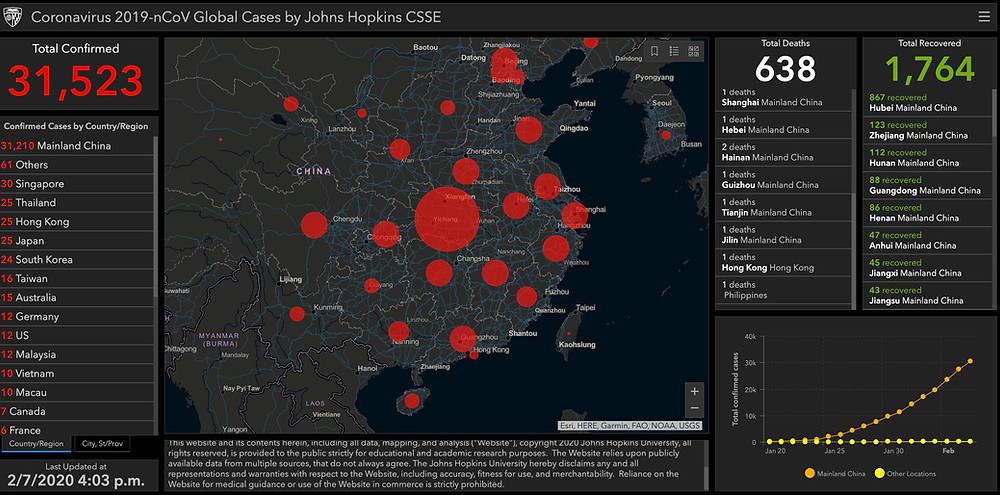Select the 24 South Korea row
Screen dimensions: 1000x495
[x=77, y=260]
